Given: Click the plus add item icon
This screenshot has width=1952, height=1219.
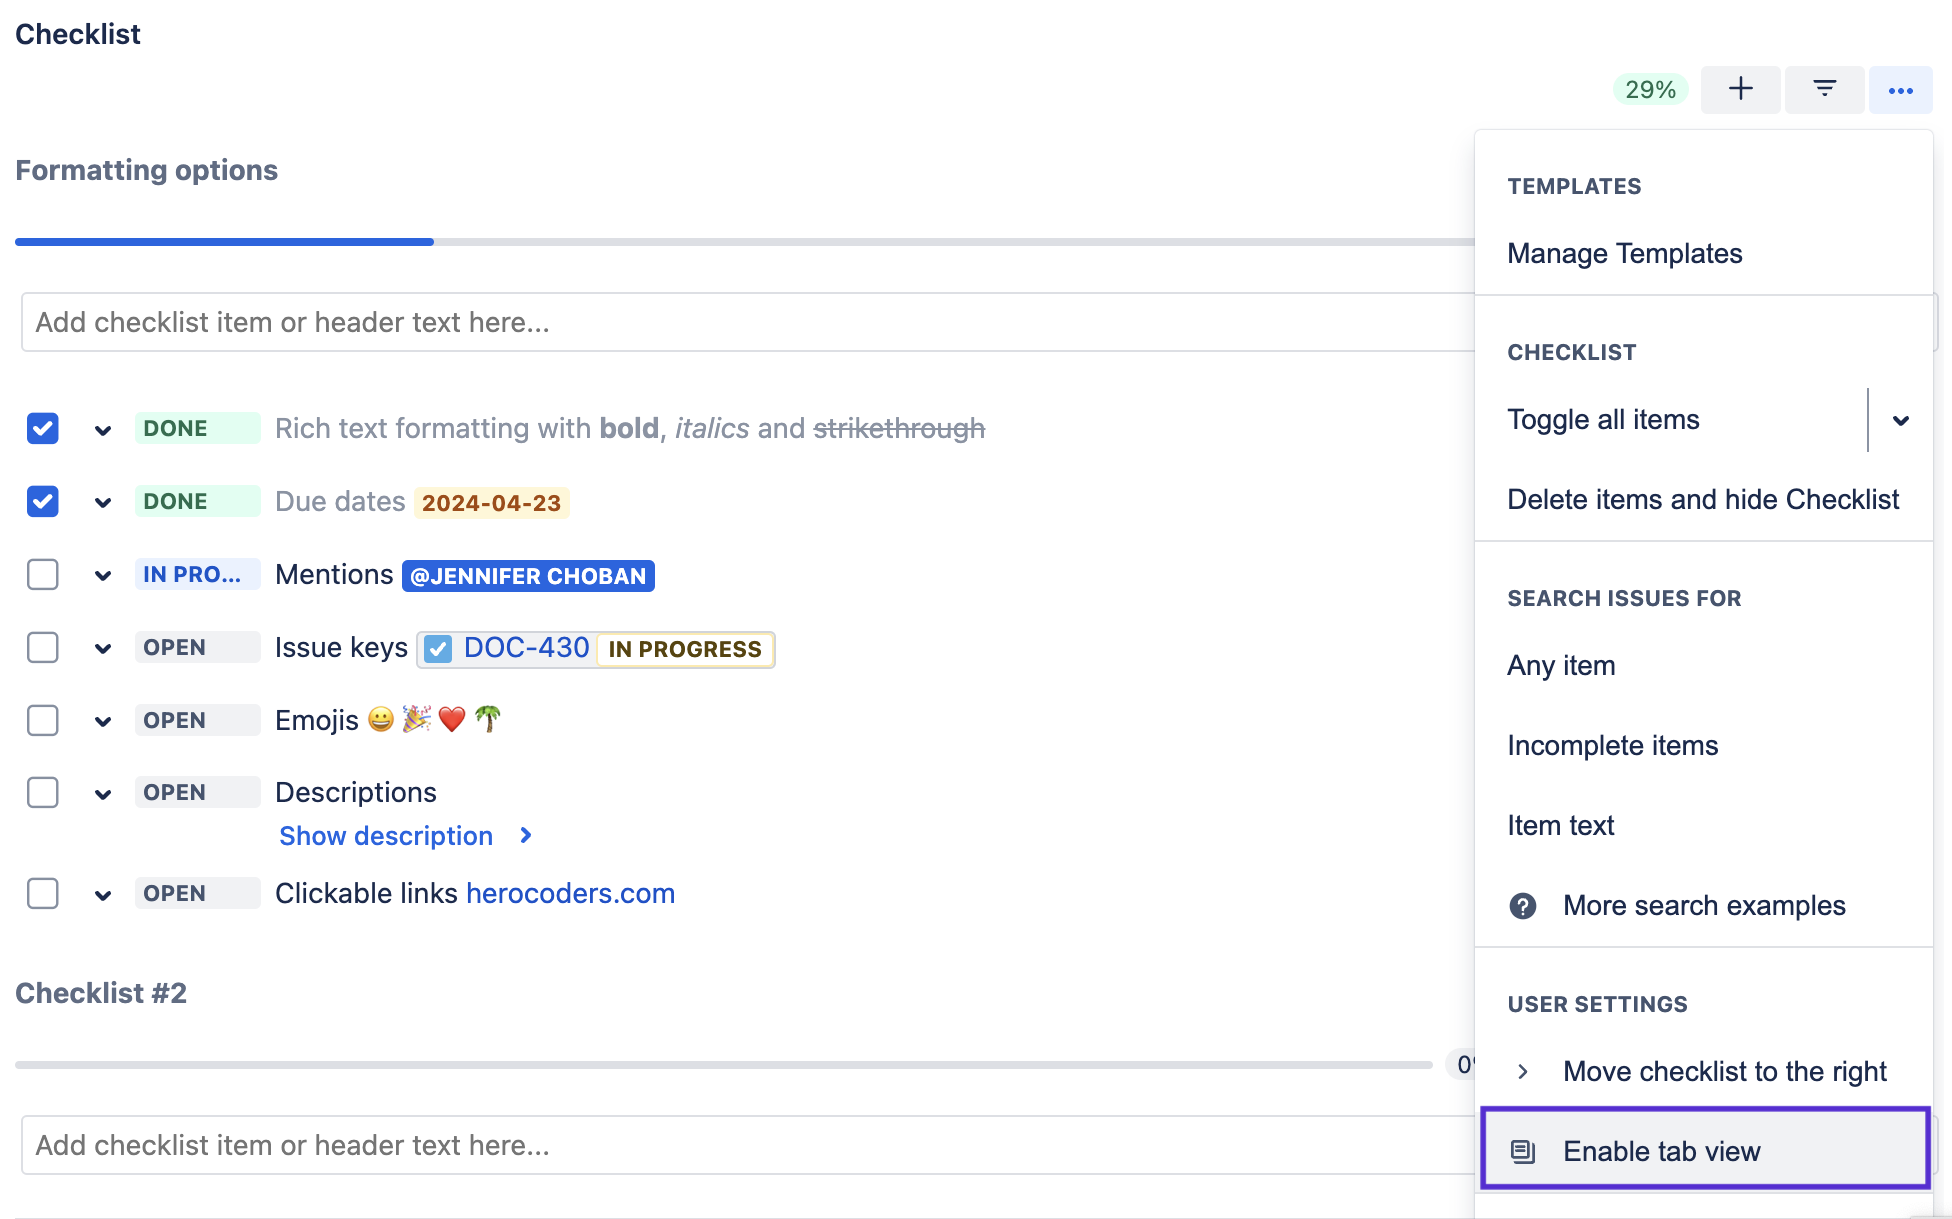Looking at the screenshot, I should click(1740, 89).
